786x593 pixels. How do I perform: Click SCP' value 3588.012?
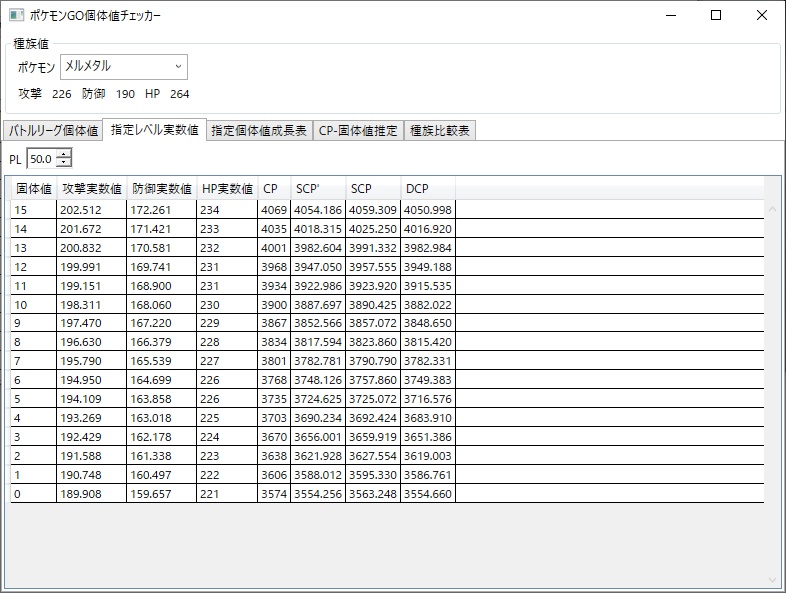tap(318, 475)
